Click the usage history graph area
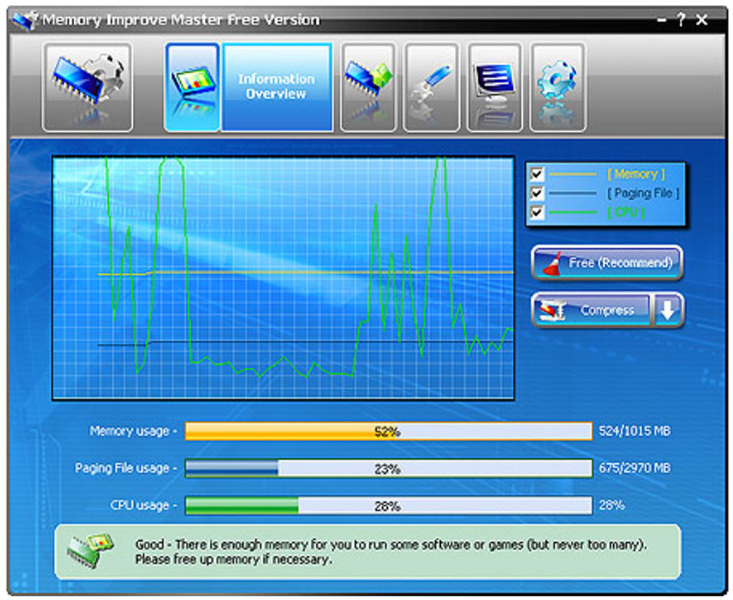 tap(283, 278)
